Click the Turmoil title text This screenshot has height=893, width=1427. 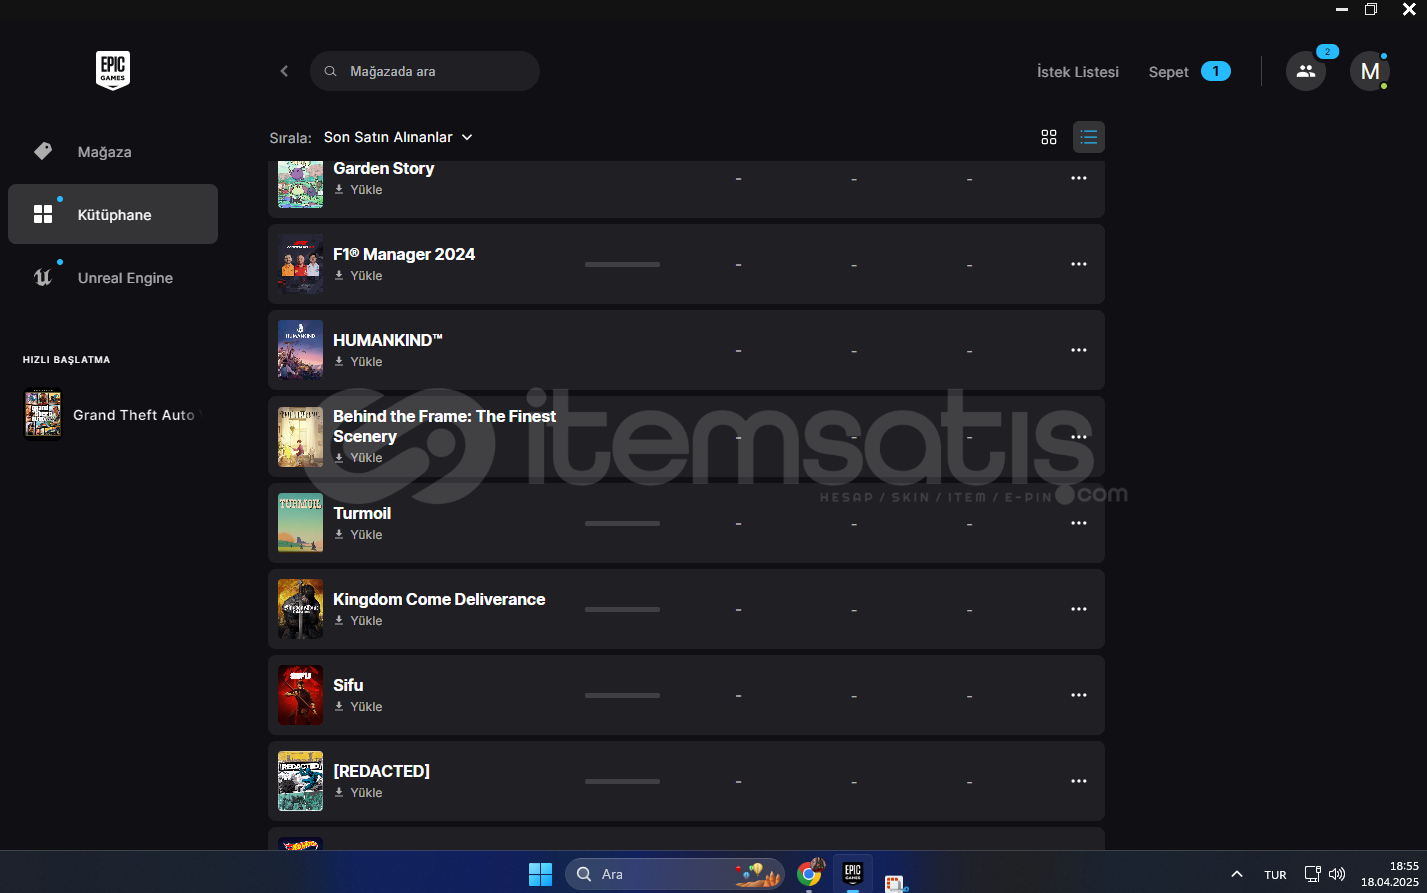pyautogui.click(x=362, y=513)
